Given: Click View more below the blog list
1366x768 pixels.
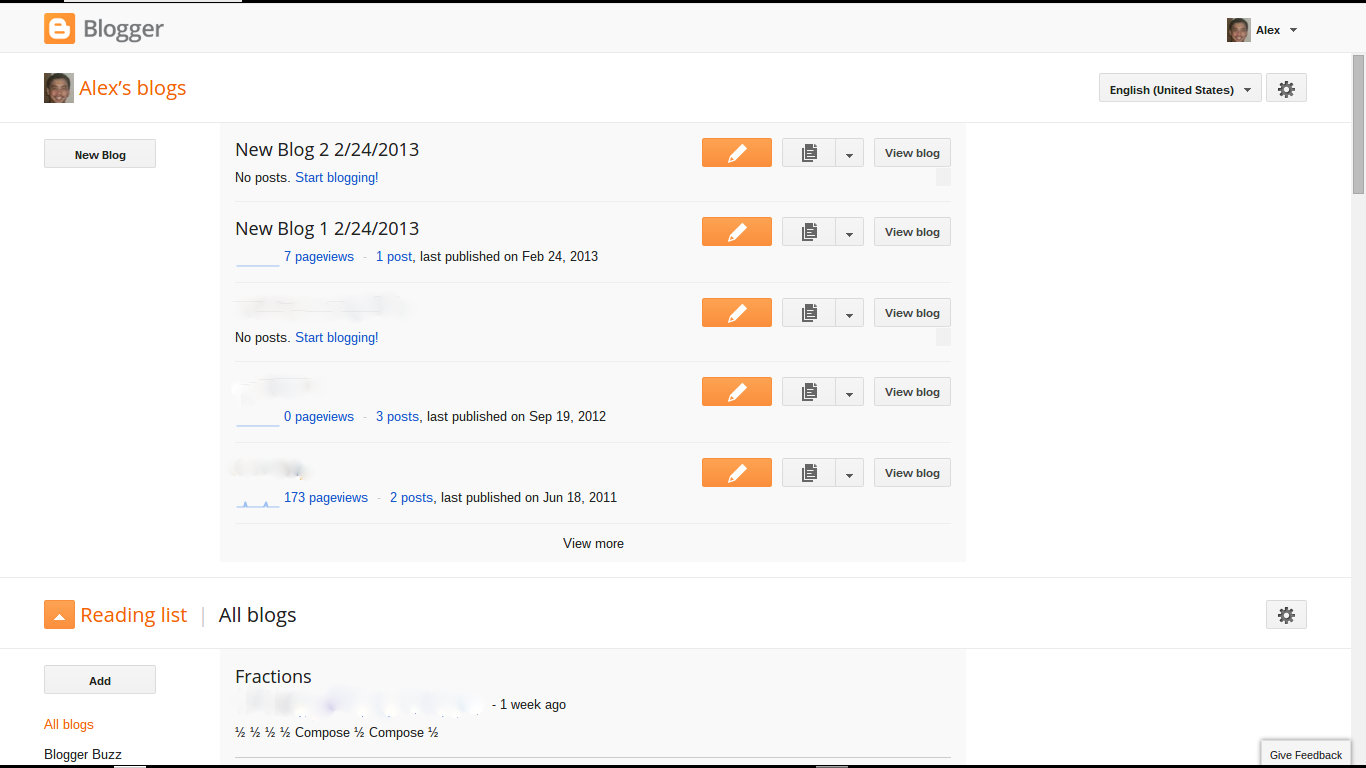Looking at the screenshot, I should [593, 543].
